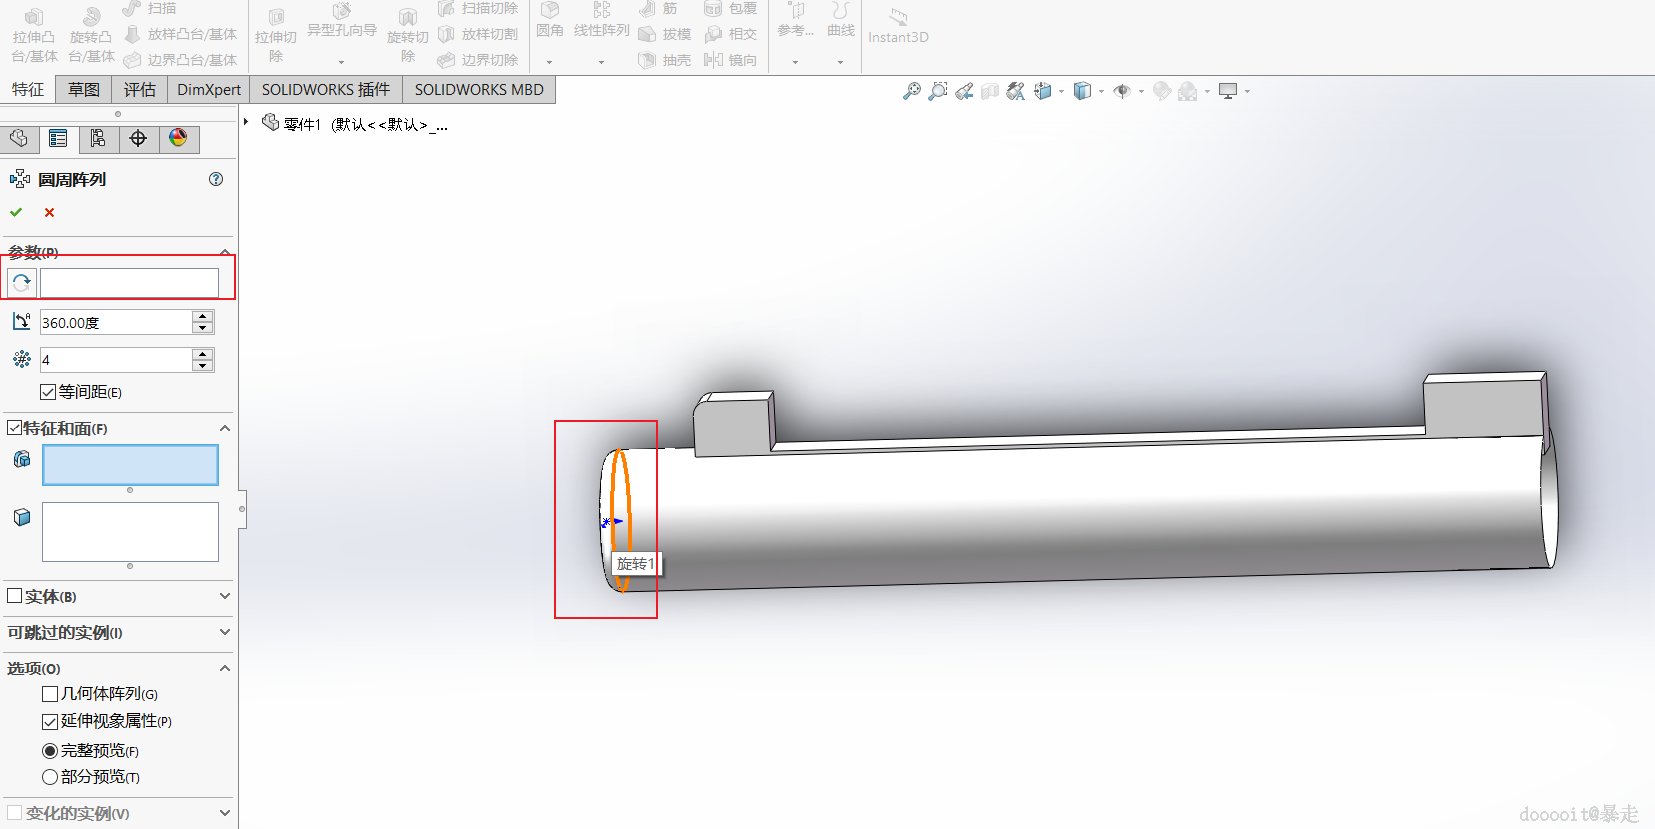Switch to the SOLIDWORKS MBD tab

pyautogui.click(x=479, y=89)
